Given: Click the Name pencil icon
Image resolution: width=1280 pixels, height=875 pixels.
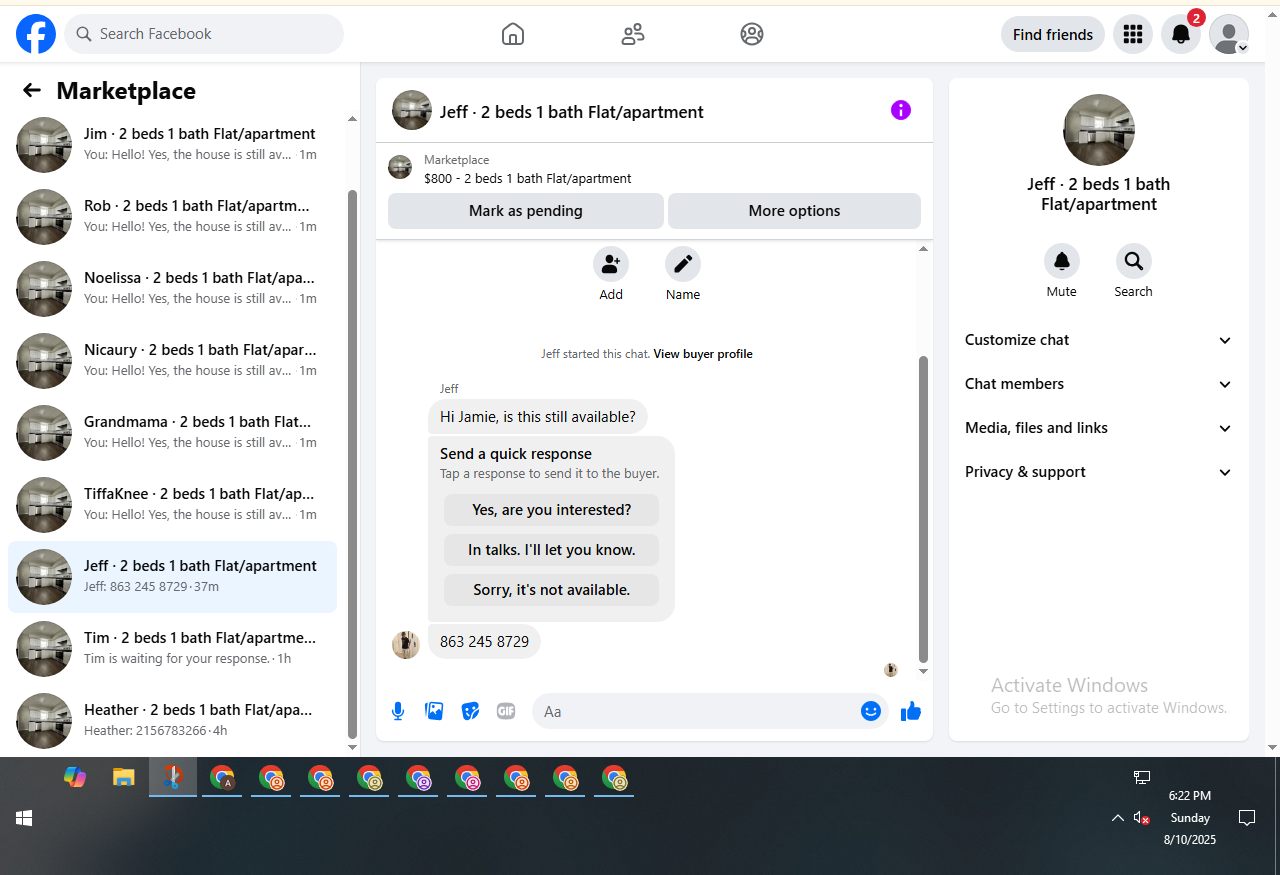Looking at the screenshot, I should (x=683, y=264).
